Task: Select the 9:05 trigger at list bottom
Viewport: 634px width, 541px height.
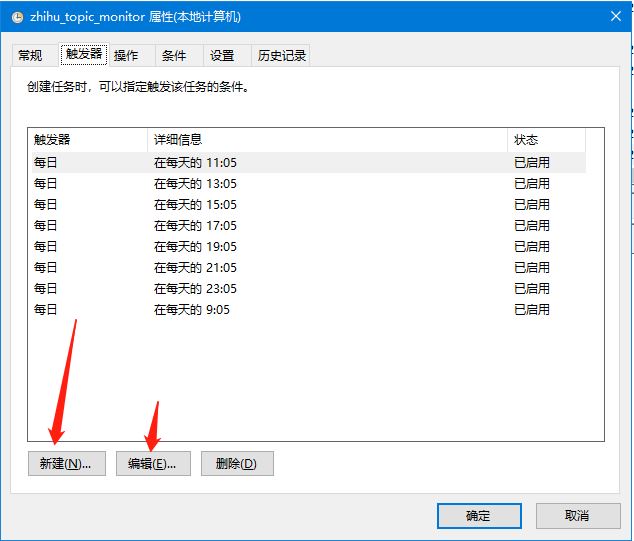Action: [309, 310]
